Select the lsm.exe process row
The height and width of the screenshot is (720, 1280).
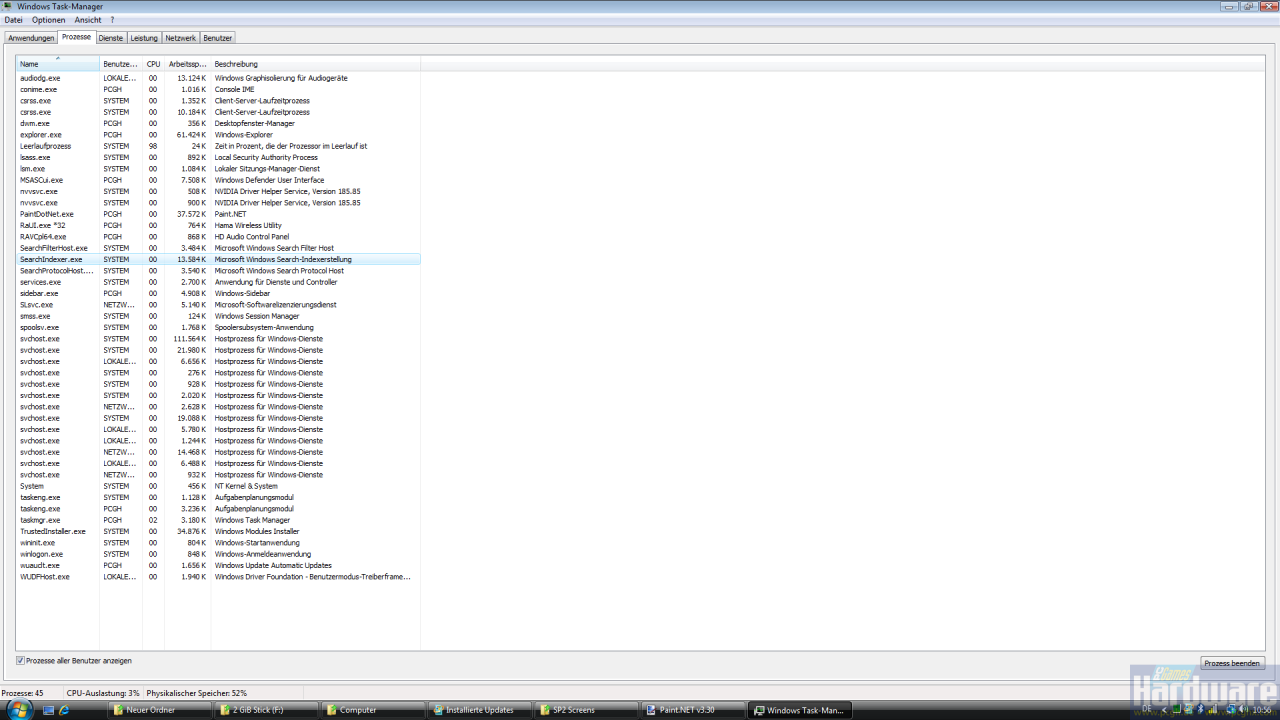point(218,169)
